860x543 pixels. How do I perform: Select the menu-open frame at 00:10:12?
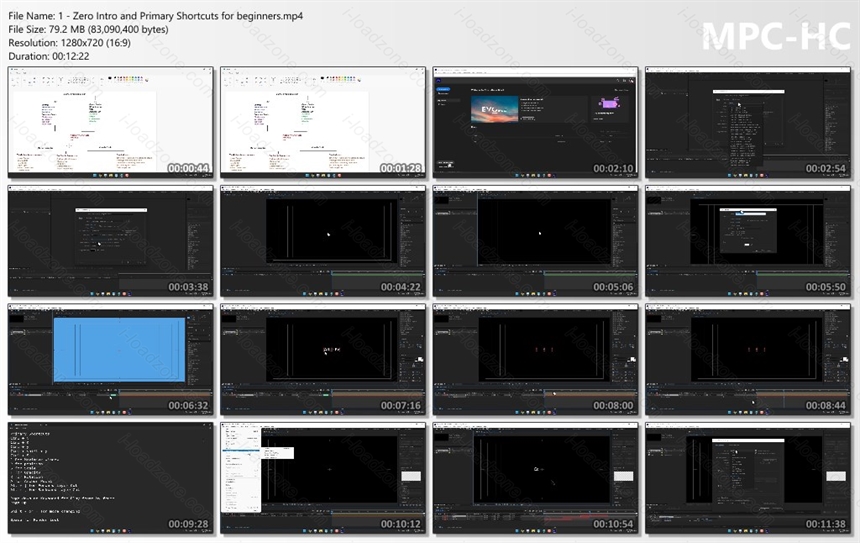[323, 478]
